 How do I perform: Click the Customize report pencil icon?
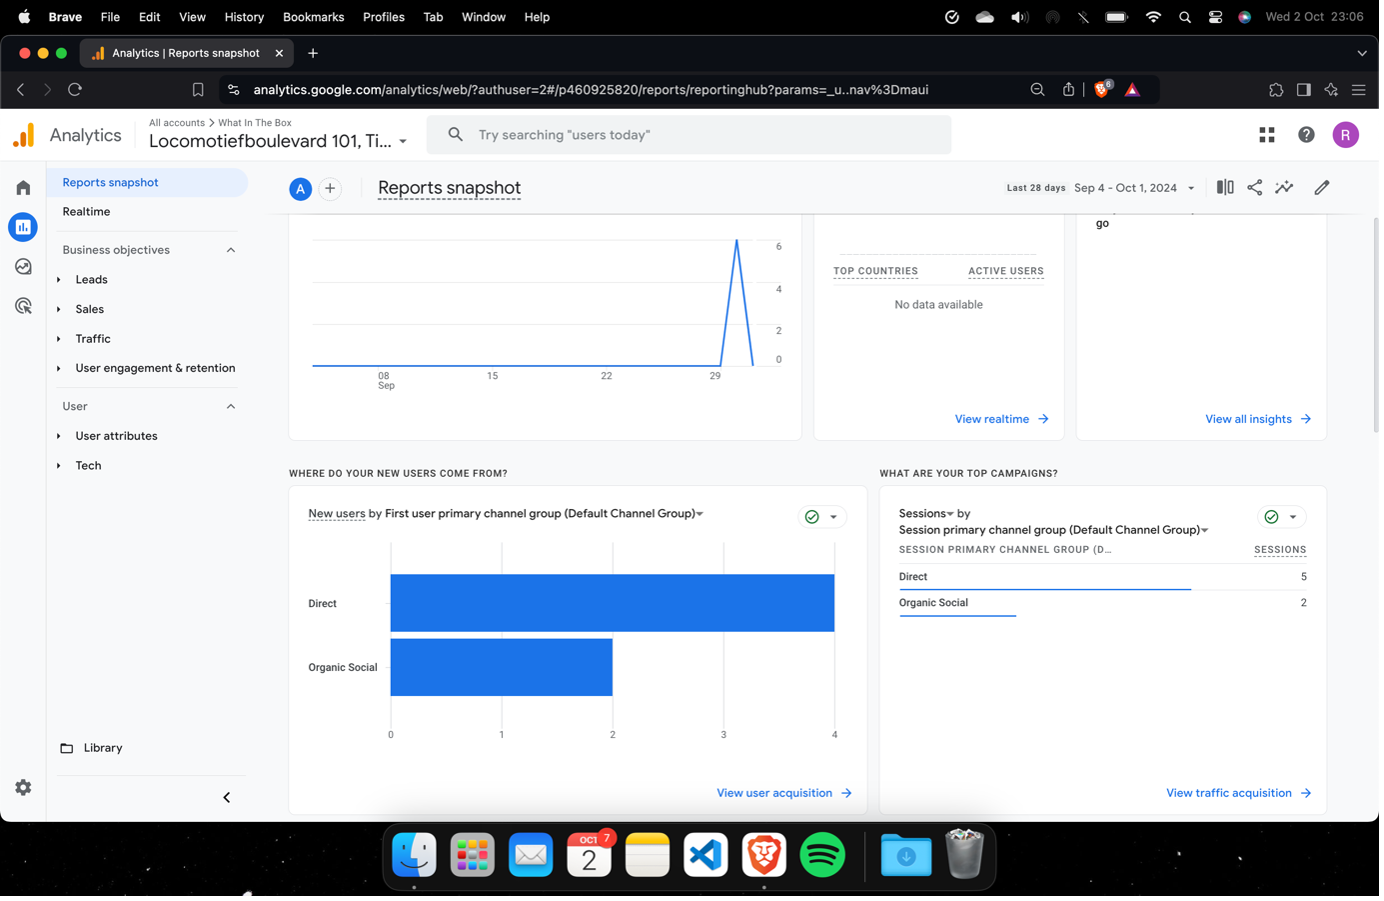pos(1321,188)
